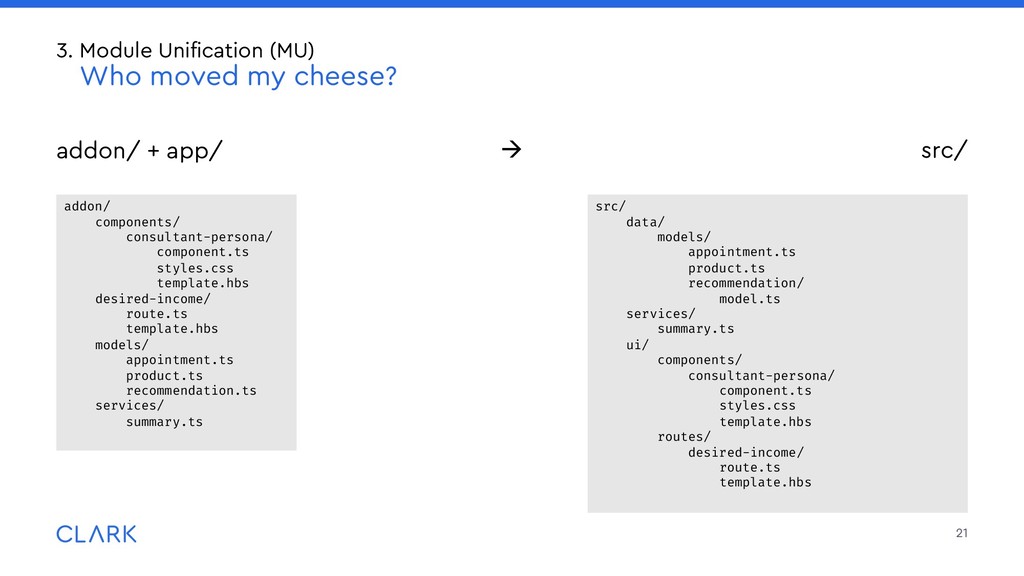Image resolution: width=1024 pixels, height=576 pixels.
Task: Open "product.ts" in the addon tree
Action: pos(164,375)
